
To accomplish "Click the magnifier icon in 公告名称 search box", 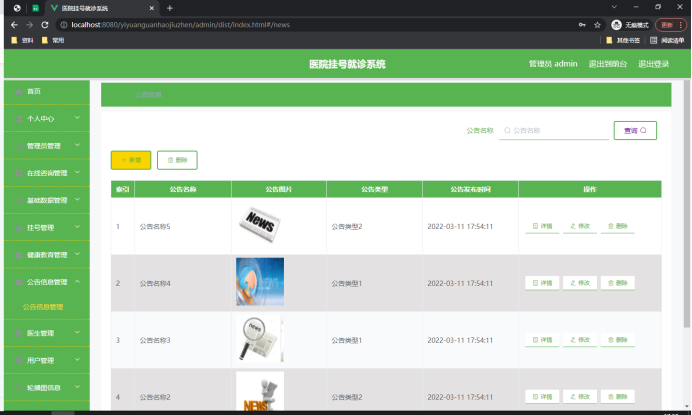I will click(x=507, y=130).
